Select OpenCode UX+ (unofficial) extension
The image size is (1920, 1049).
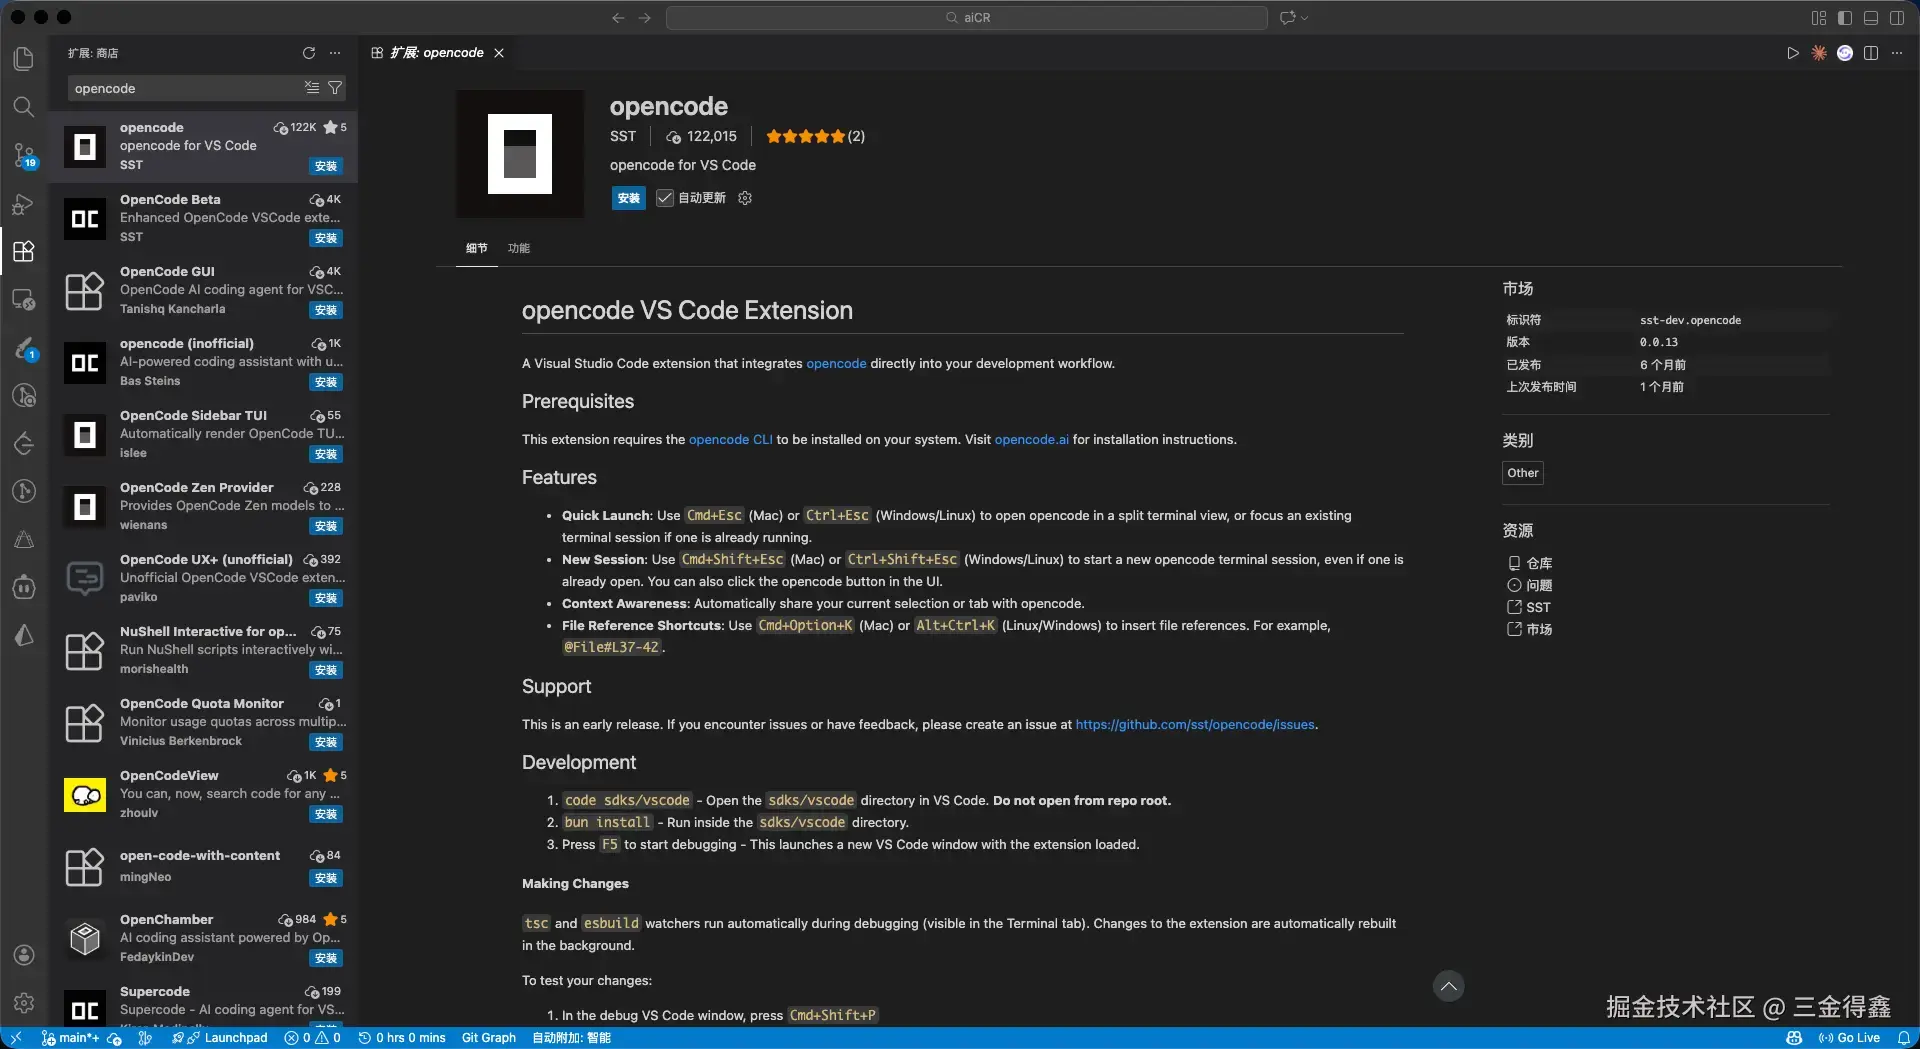[204, 578]
